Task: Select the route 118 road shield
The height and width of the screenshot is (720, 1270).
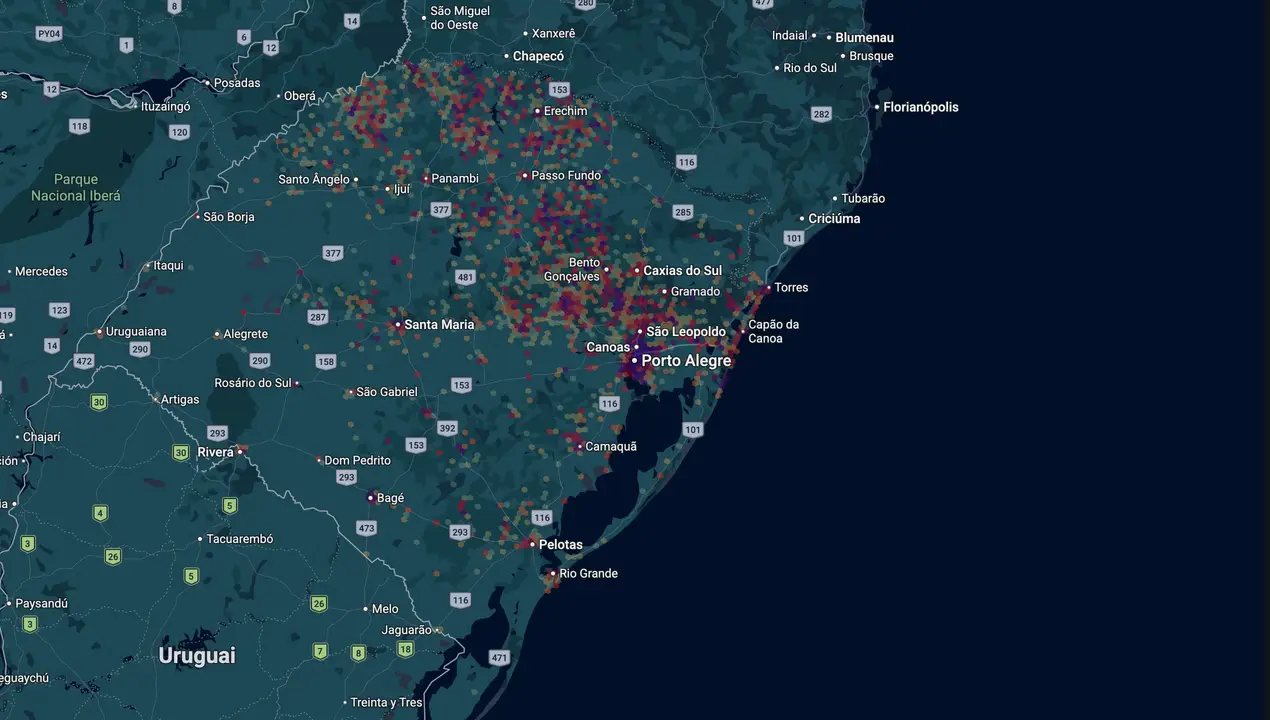Action: tap(79, 126)
